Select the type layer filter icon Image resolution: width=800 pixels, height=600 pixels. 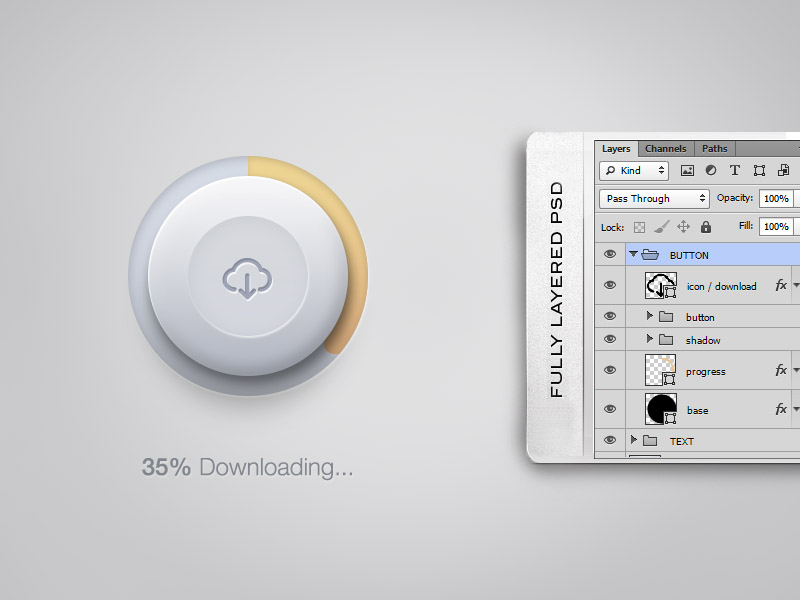tap(735, 170)
